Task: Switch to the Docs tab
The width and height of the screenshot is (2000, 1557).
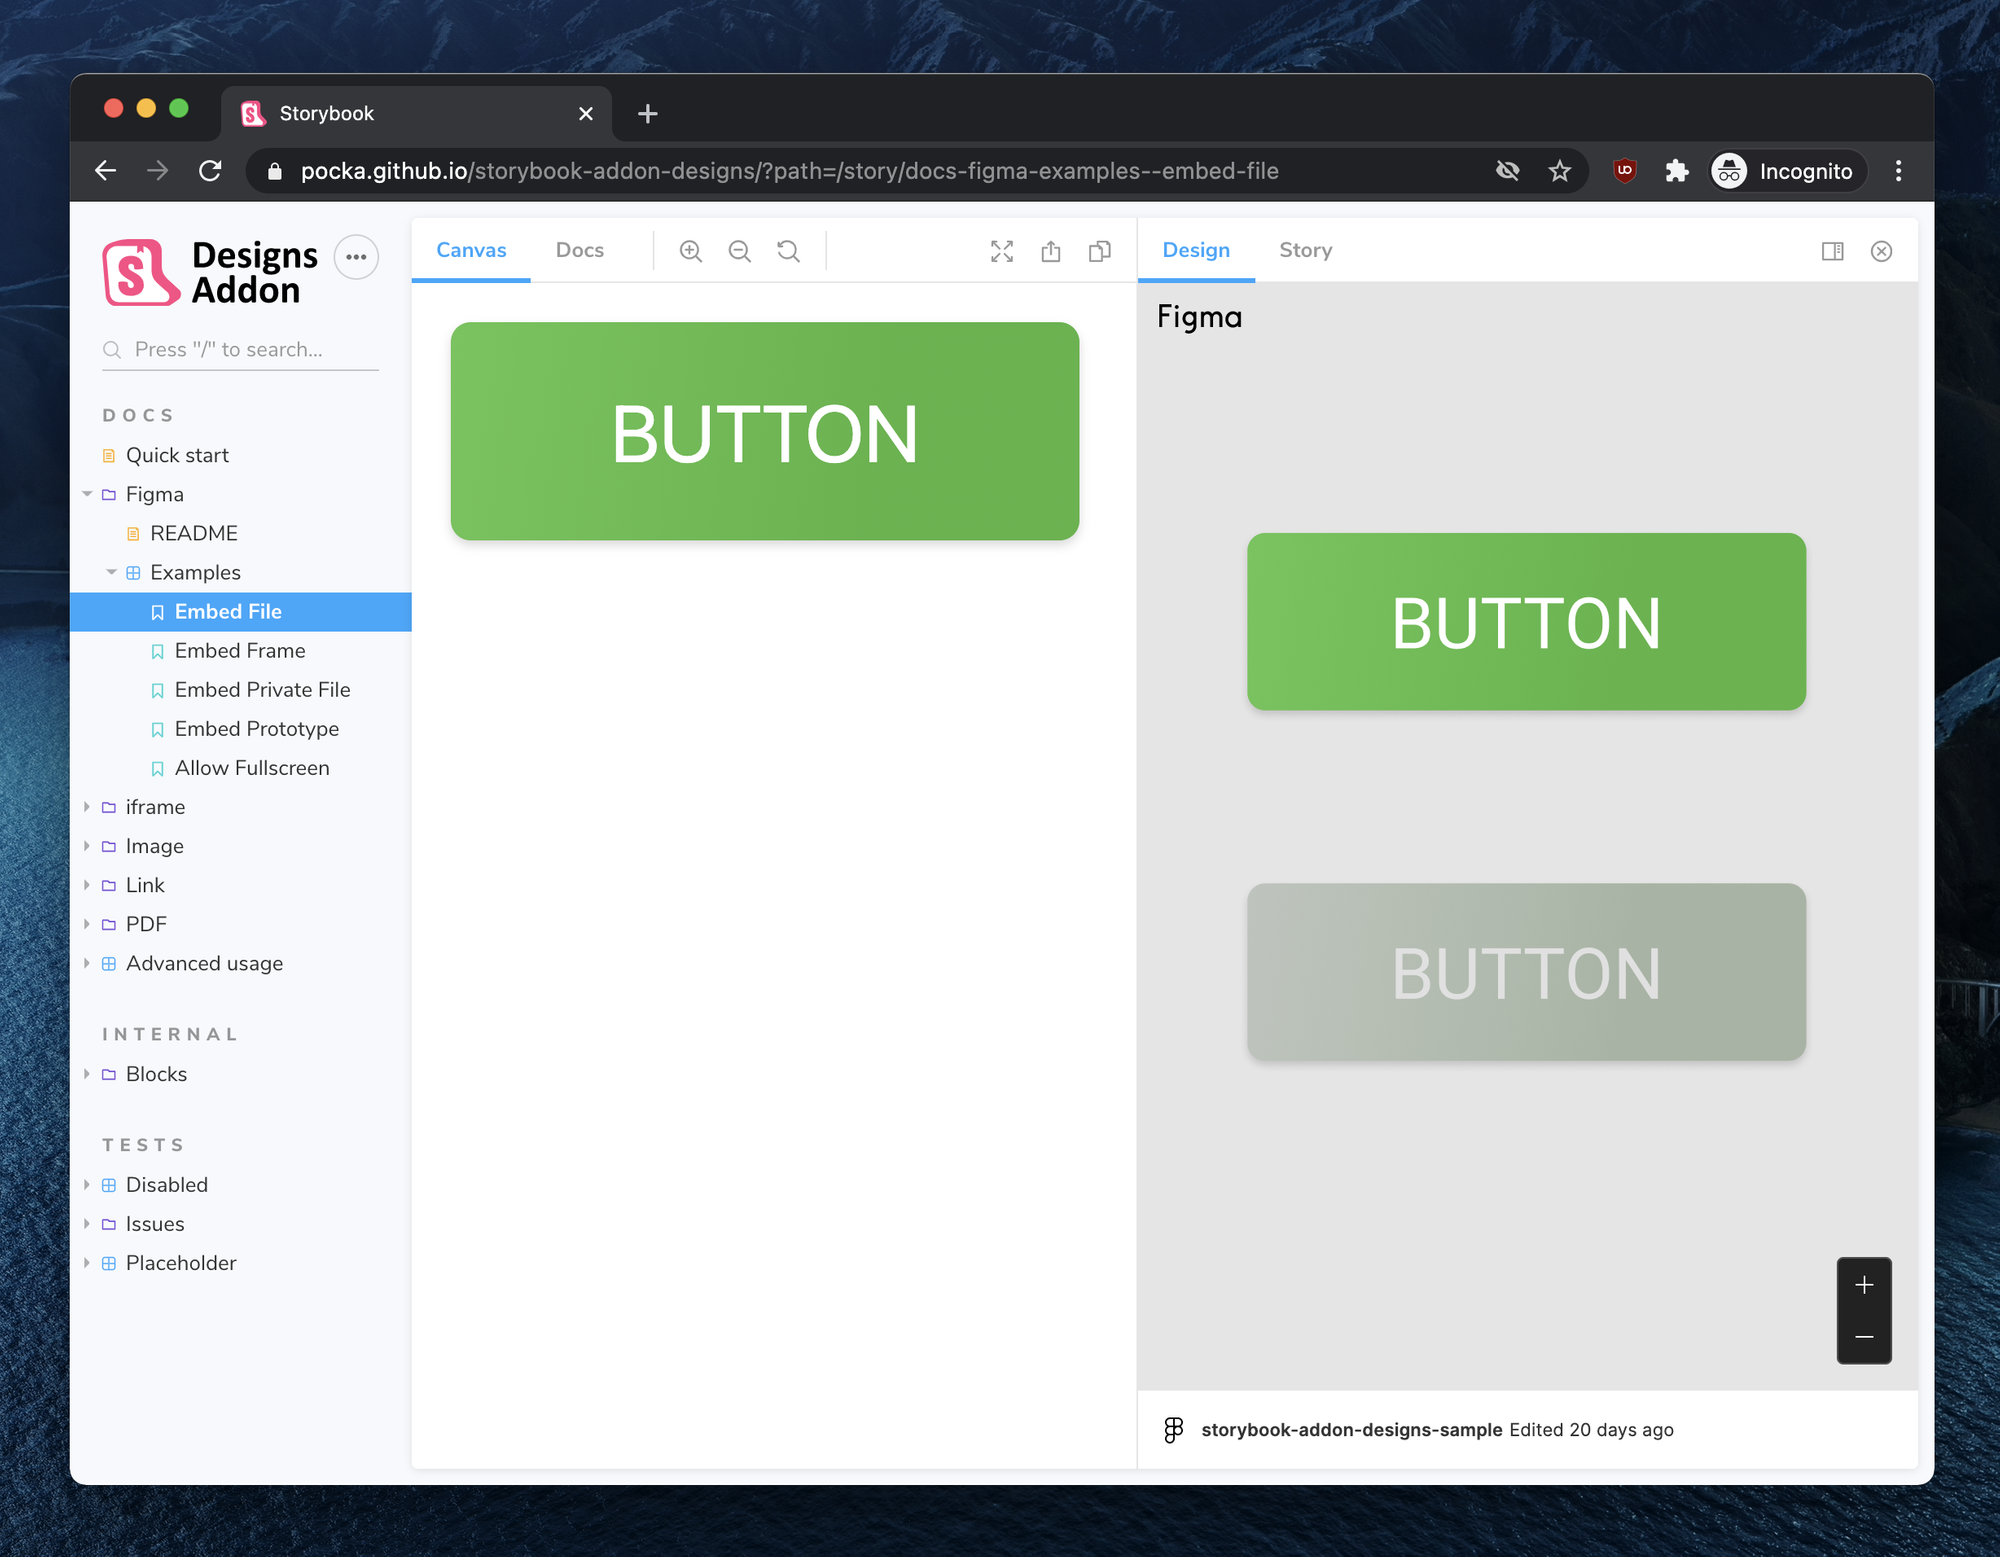Action: point(579,250)
